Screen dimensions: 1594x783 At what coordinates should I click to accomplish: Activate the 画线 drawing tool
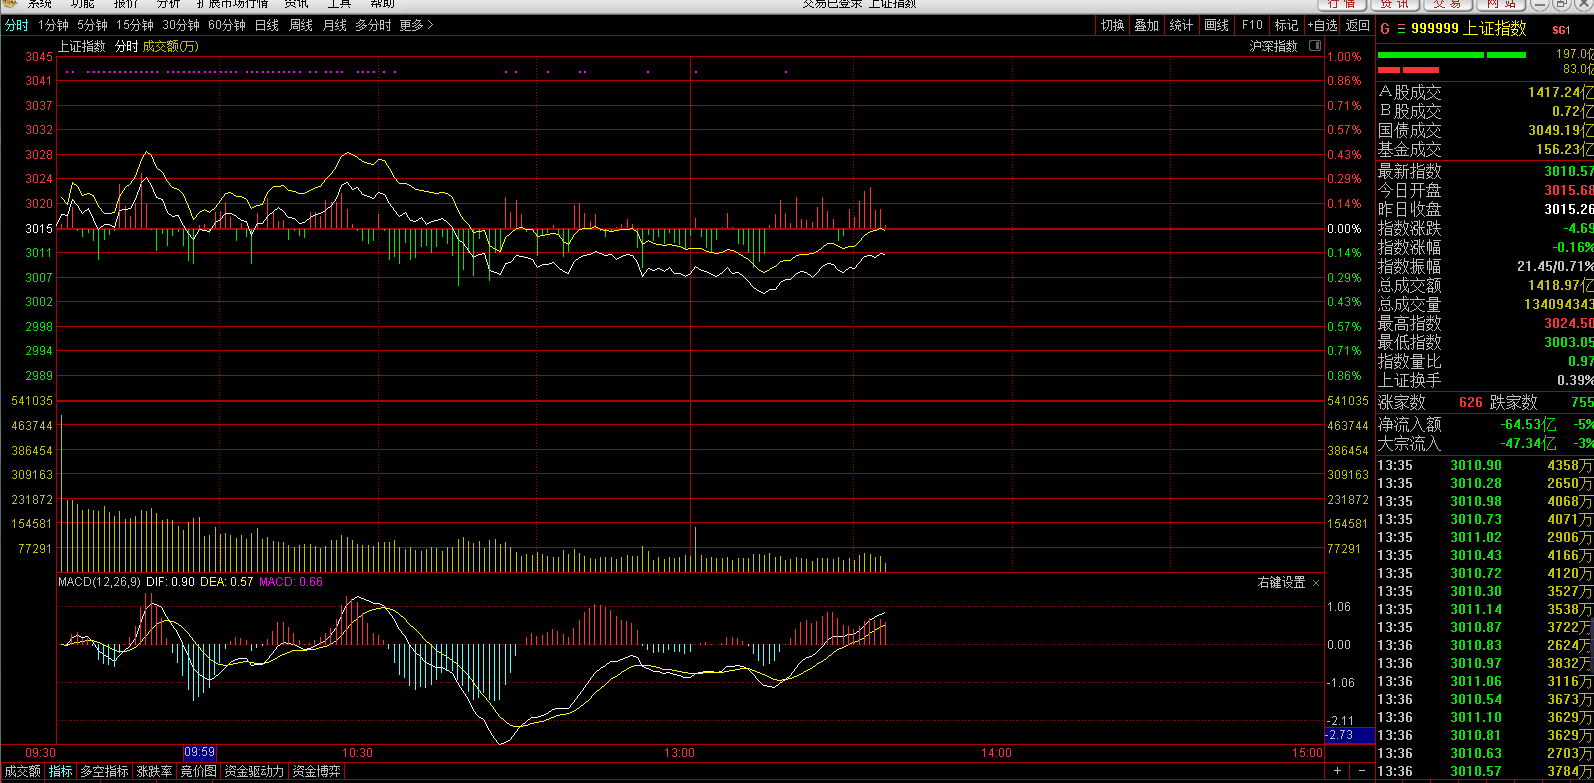[x=1216, y=26]
